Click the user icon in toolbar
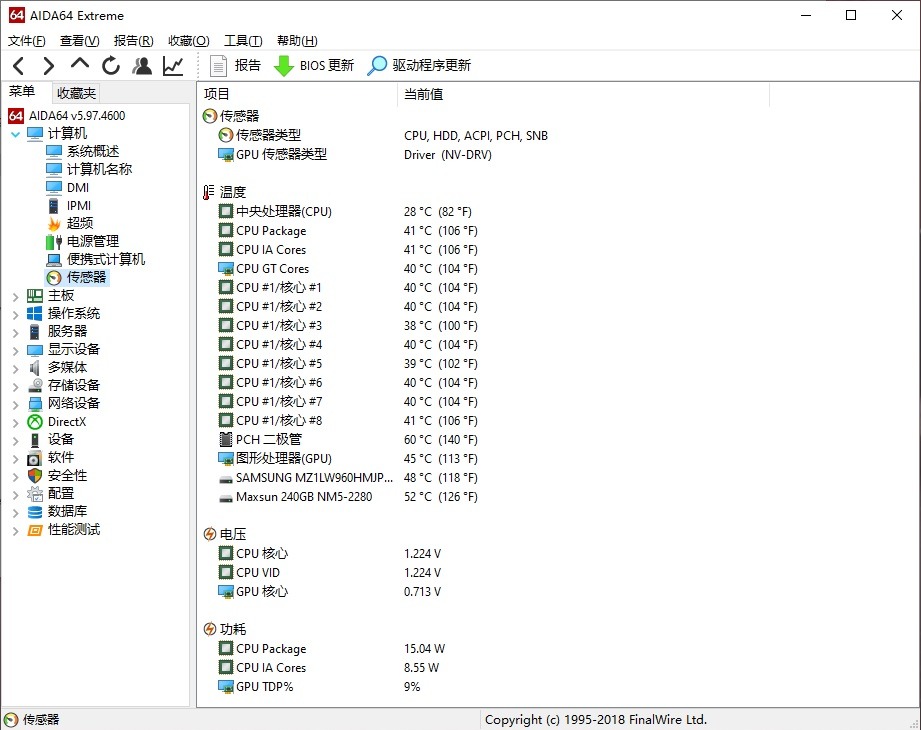 click(x=142, y=66)
